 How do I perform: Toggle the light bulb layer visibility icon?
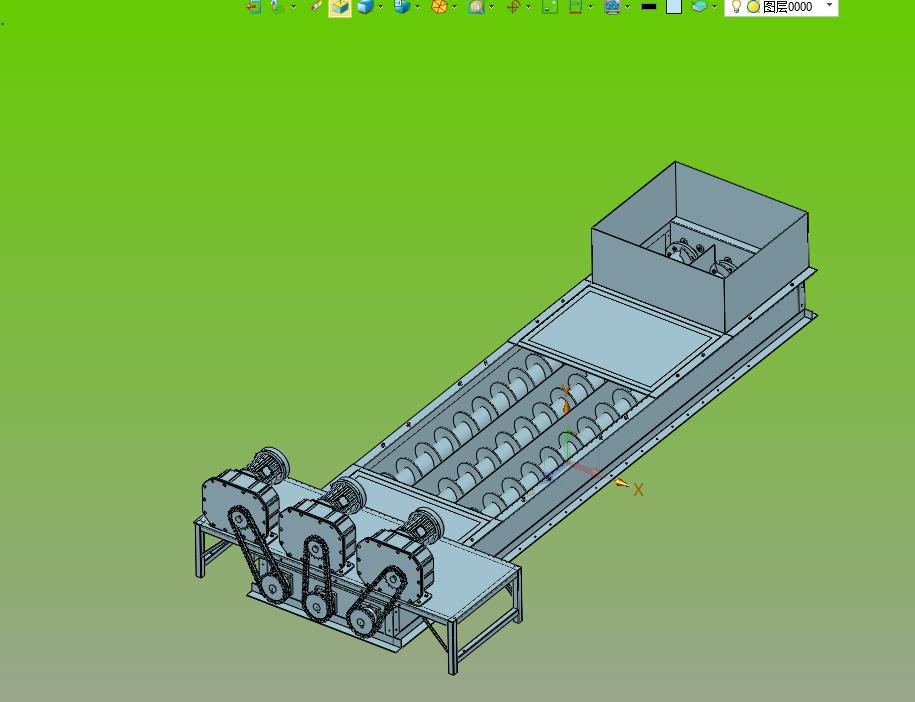point(736,6)
